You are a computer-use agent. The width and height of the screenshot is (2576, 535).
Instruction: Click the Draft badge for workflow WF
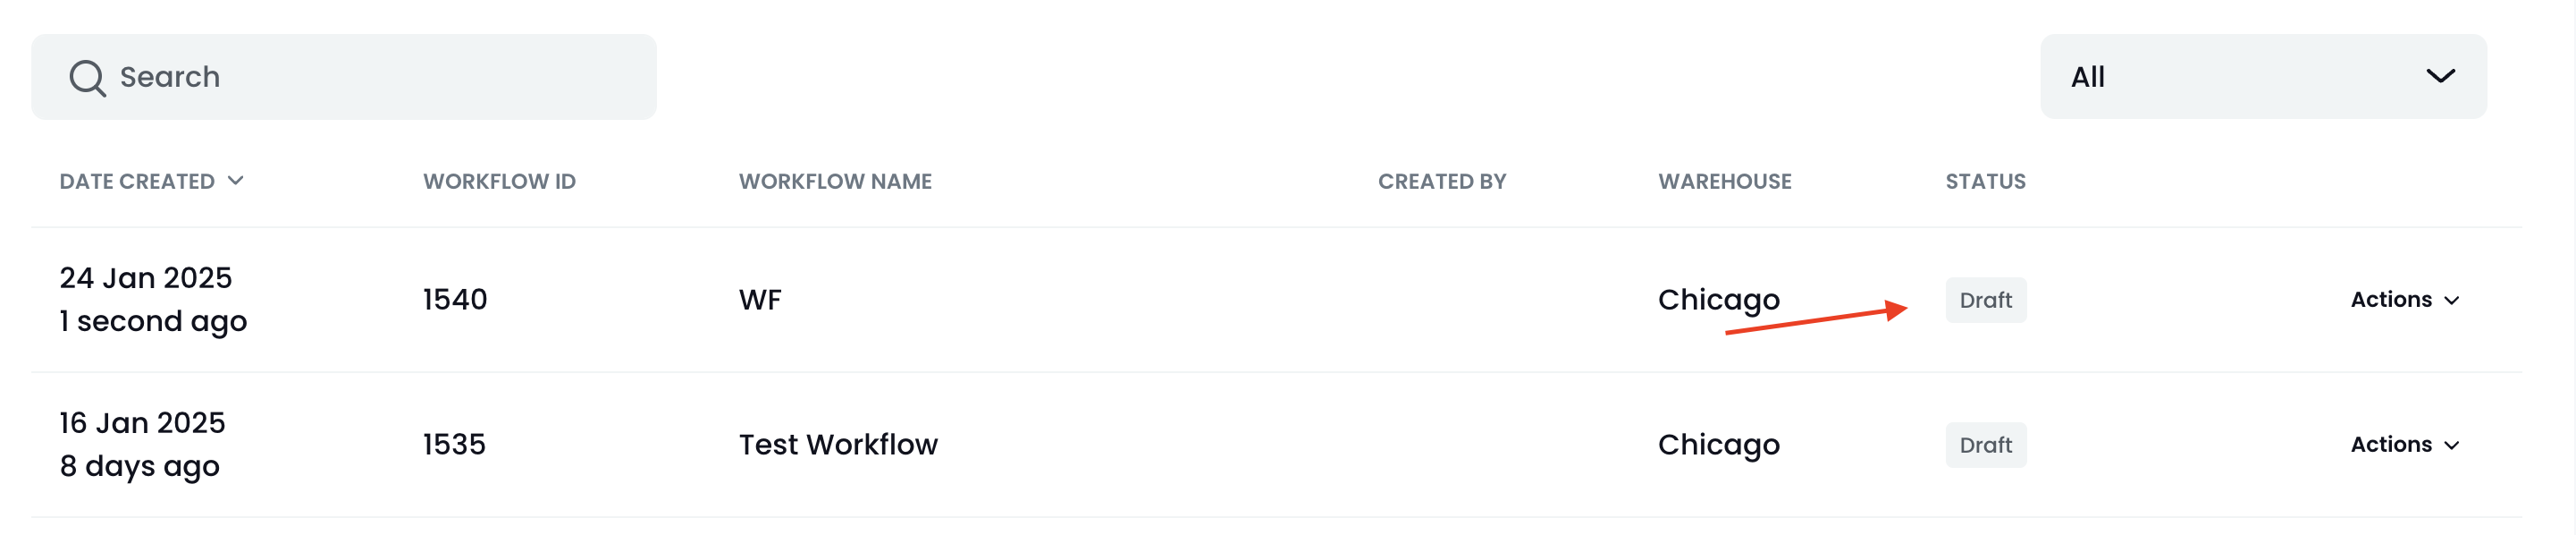click(x=1985, y=300)
